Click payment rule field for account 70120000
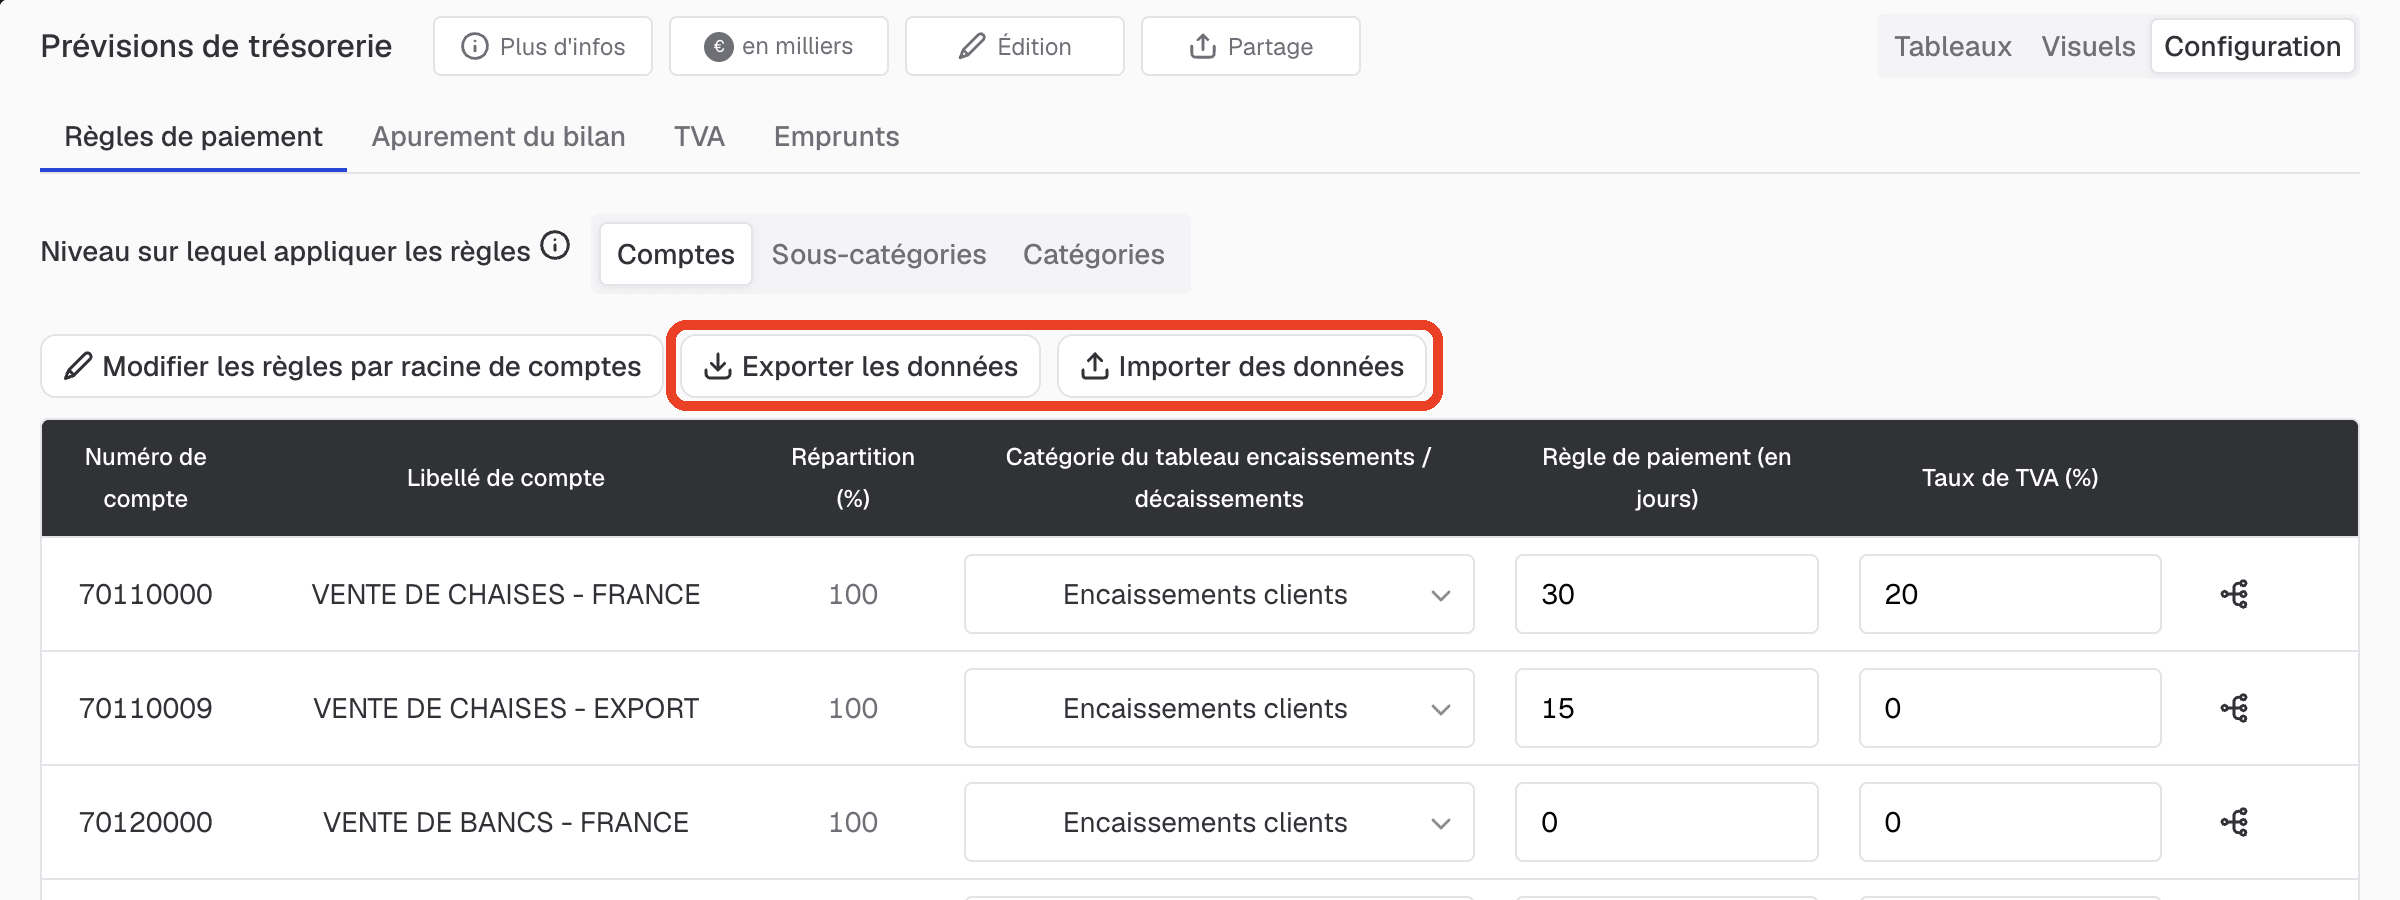The width and height of the screenshot is (2400, 900). pyautogui.click(x=1666, y=822)
